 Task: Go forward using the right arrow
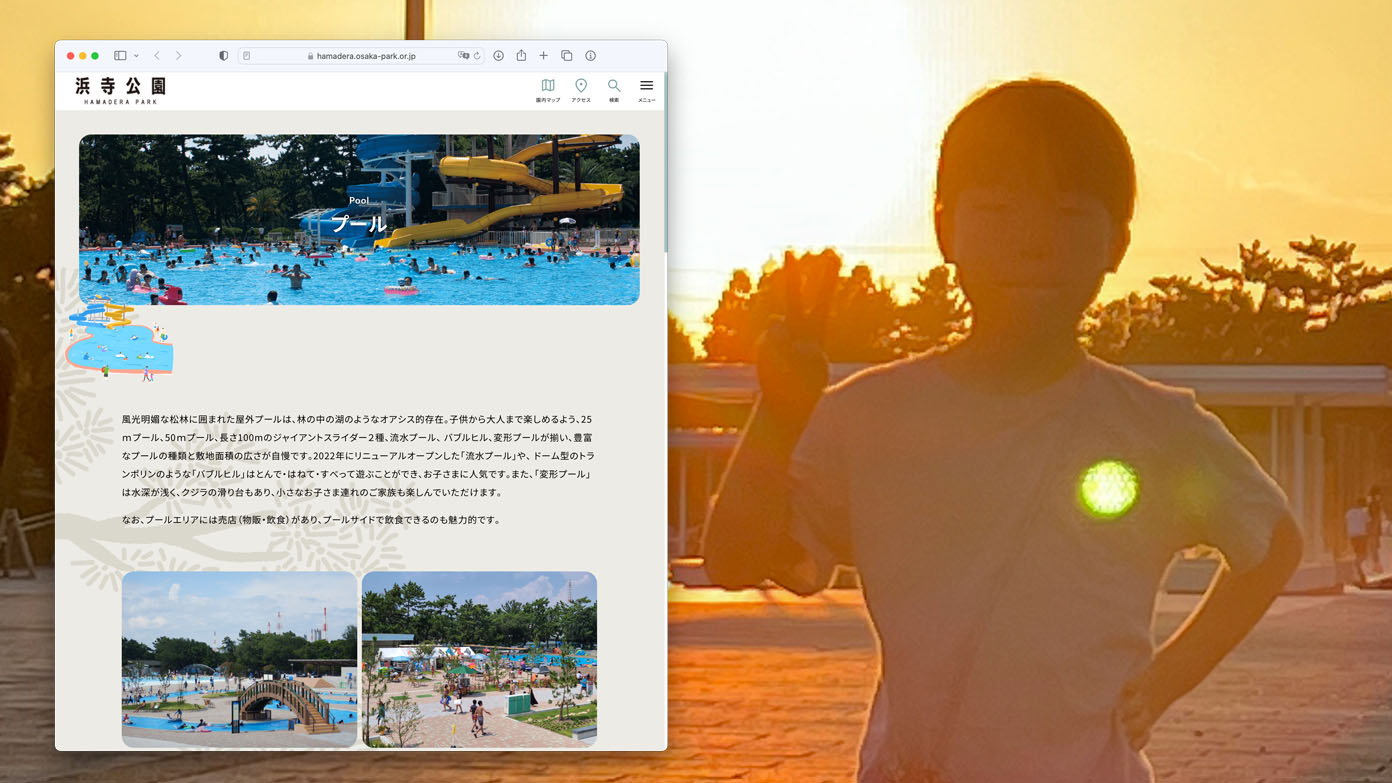coord(178,56)
